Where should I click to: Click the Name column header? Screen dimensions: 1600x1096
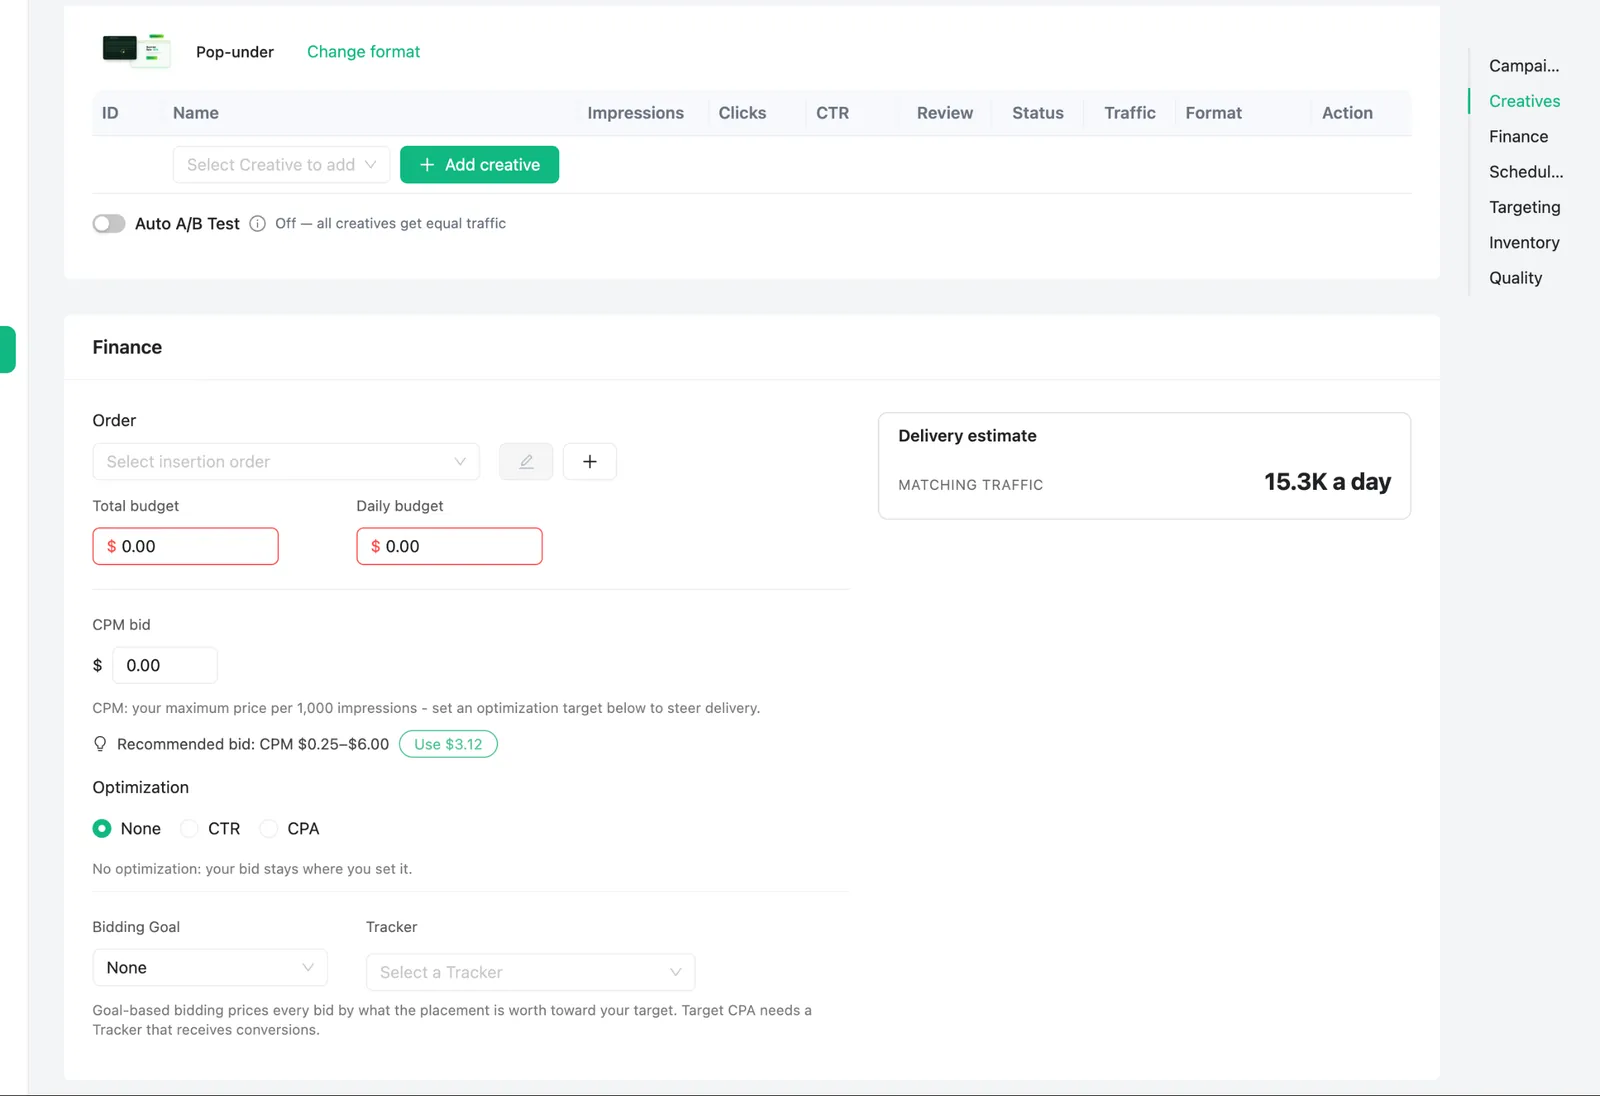point(195,113)
